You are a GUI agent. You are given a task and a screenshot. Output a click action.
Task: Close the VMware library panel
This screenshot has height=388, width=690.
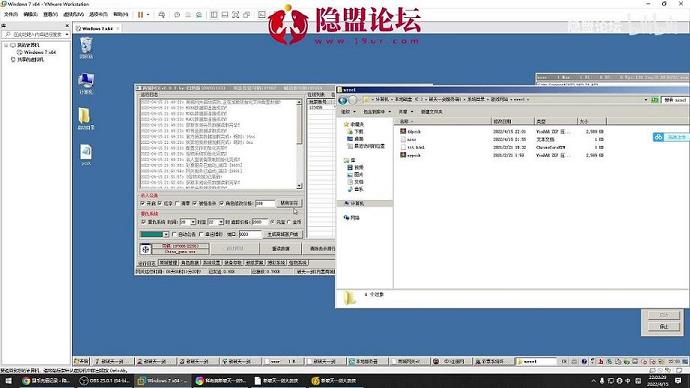(67, 26)
